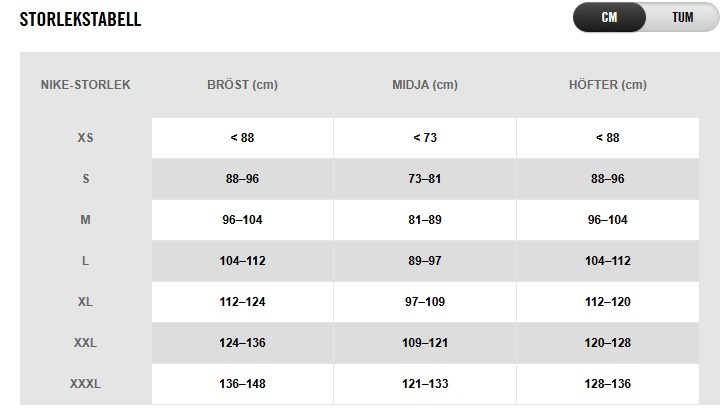Click the STORLEKSTABELL heading
Screen dimensions: 728x411
[80, 19]
